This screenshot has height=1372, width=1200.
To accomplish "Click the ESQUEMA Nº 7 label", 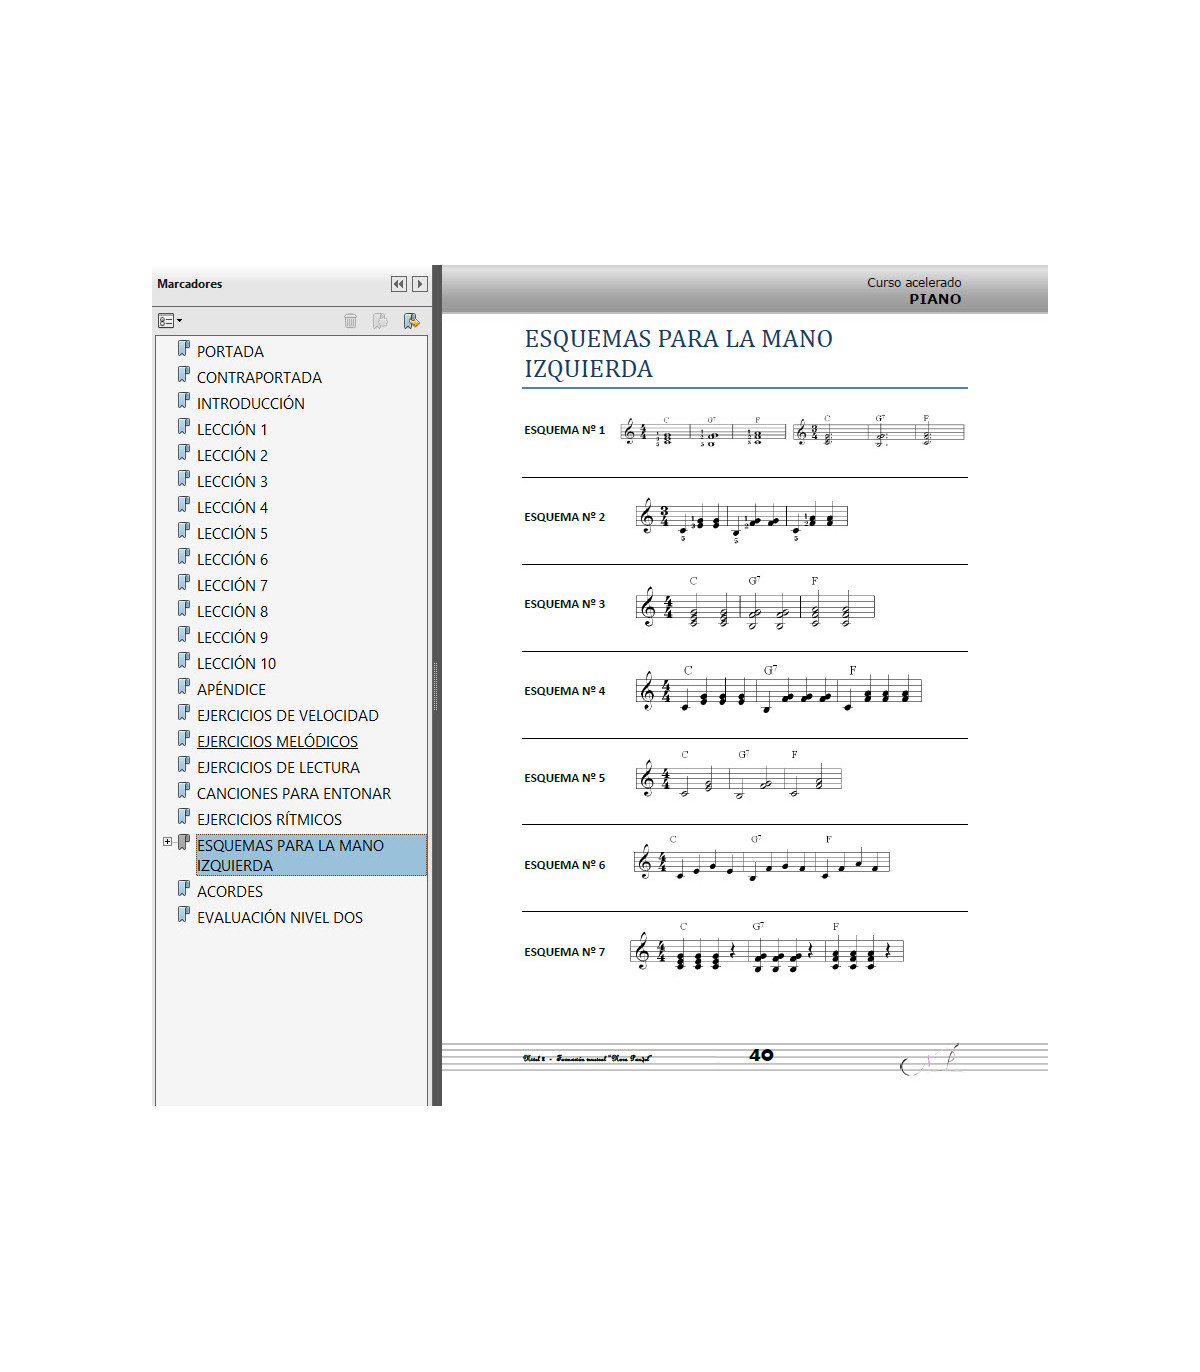I will point(564,953).
